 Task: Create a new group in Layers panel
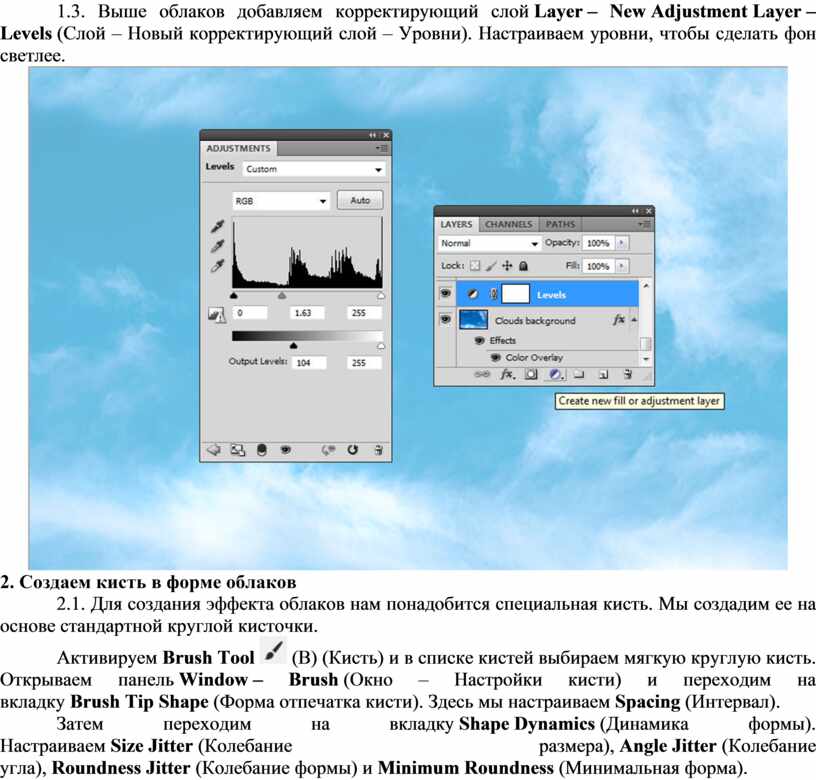click(579, 374)
